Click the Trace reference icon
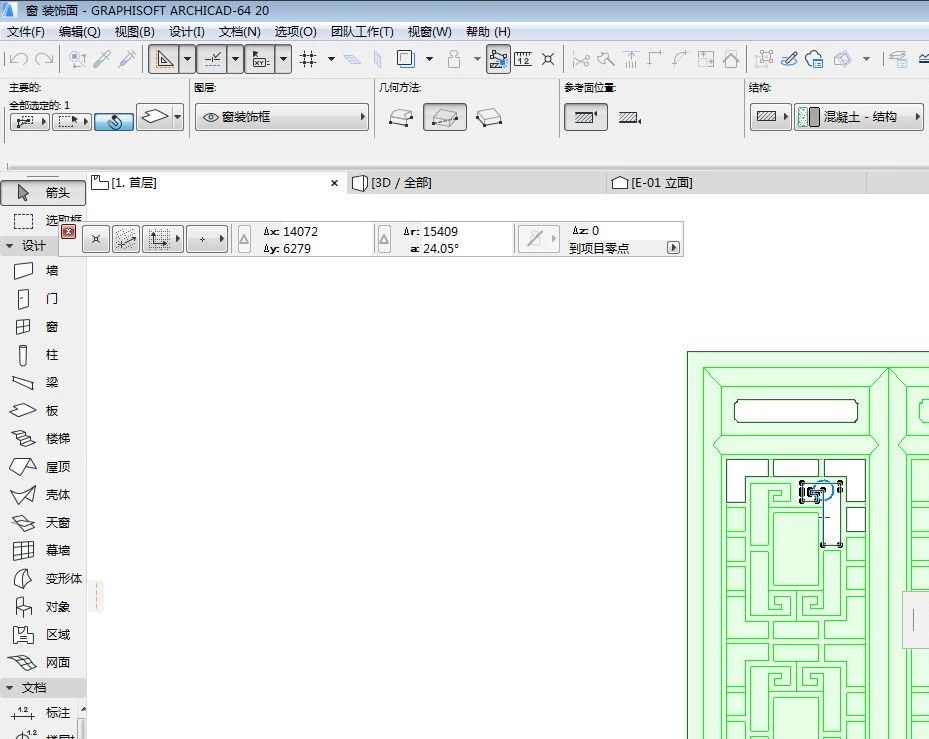 [x=406, y=59]
